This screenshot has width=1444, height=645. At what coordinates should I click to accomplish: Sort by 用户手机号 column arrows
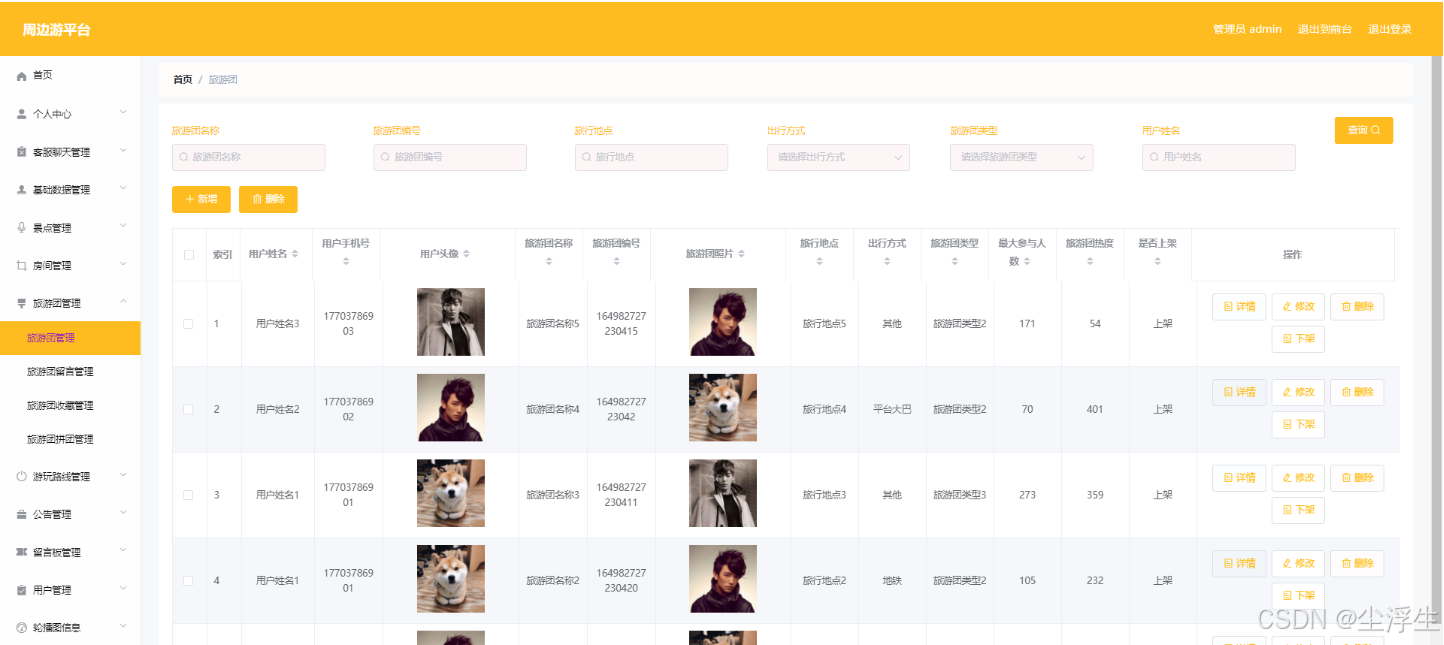pyautogui.click(x=346, y=262)
